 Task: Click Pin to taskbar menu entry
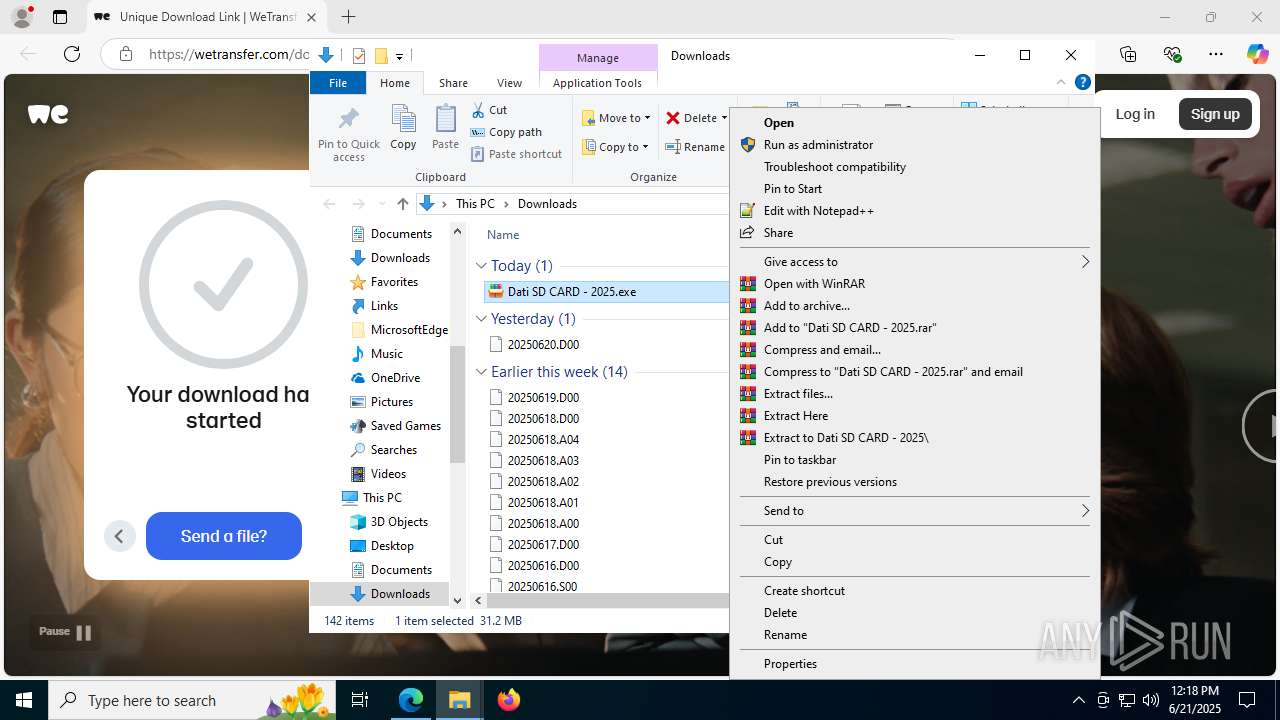point(799,460)
